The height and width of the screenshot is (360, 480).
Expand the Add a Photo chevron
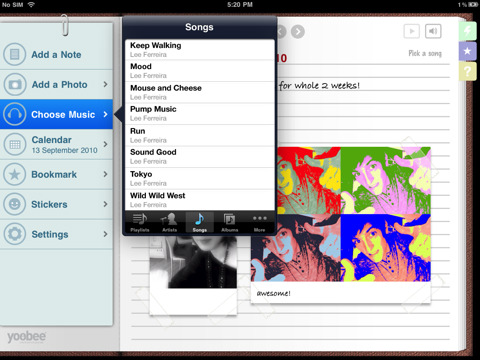click(x=105, y=84)
